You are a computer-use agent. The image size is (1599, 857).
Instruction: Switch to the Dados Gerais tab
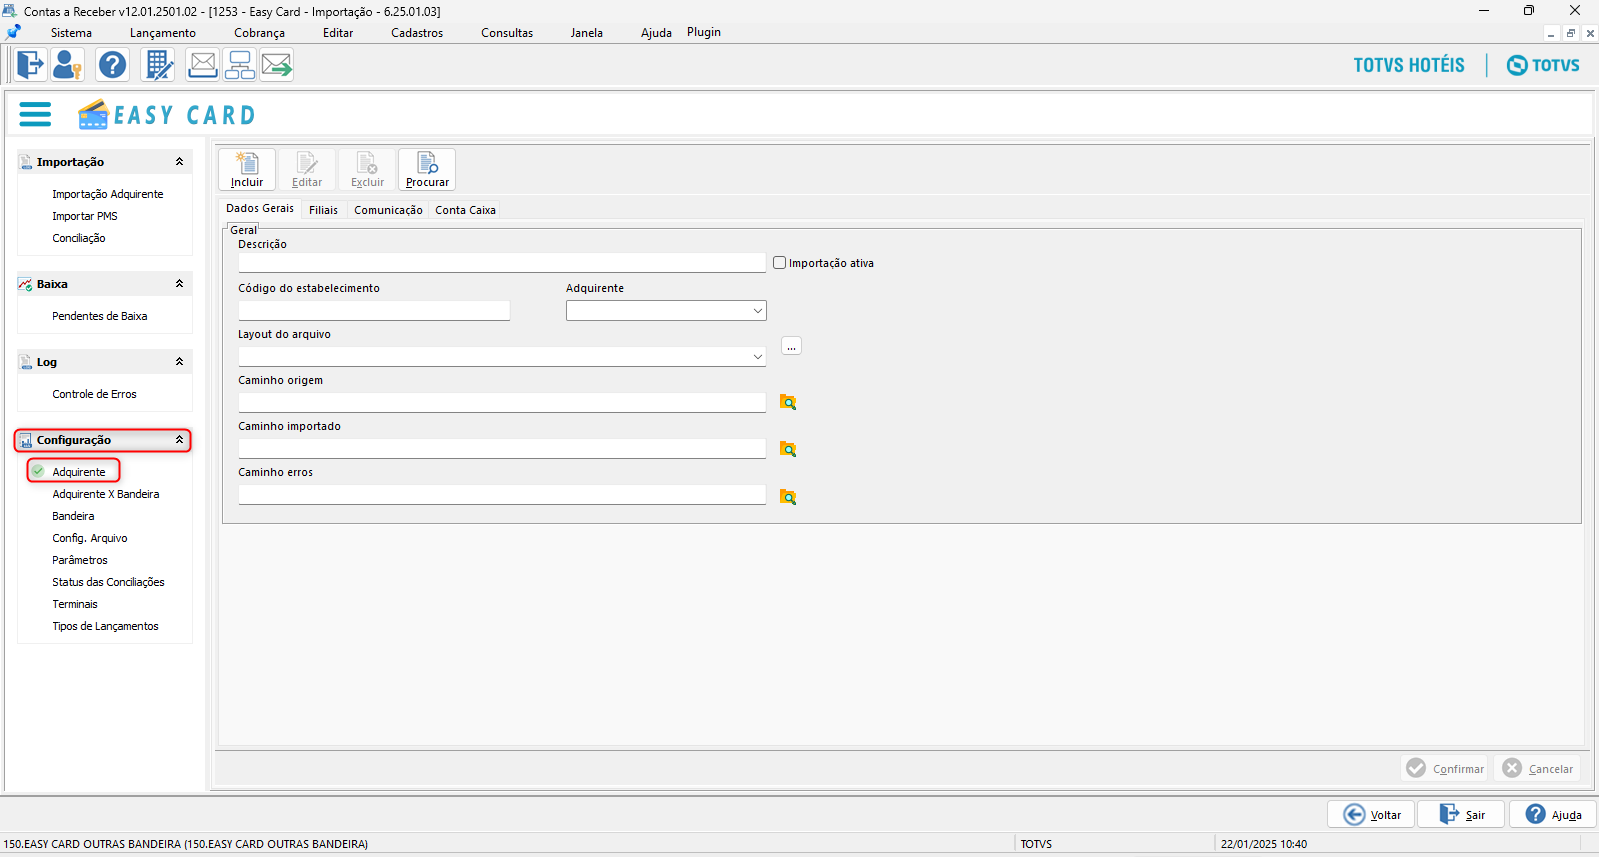click(260, 208)
